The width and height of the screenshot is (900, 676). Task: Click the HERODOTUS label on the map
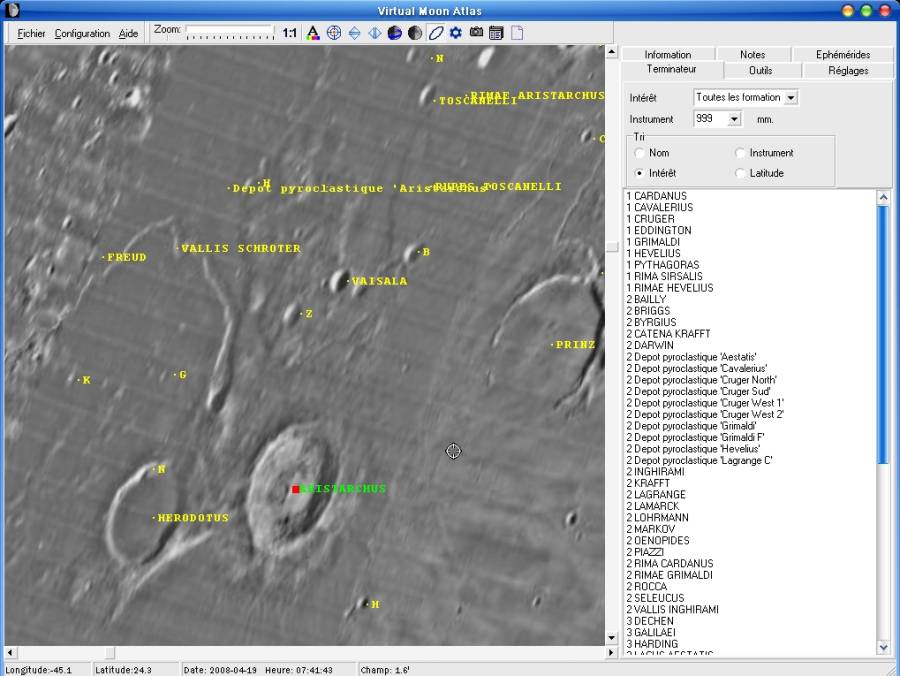(193, 518)
